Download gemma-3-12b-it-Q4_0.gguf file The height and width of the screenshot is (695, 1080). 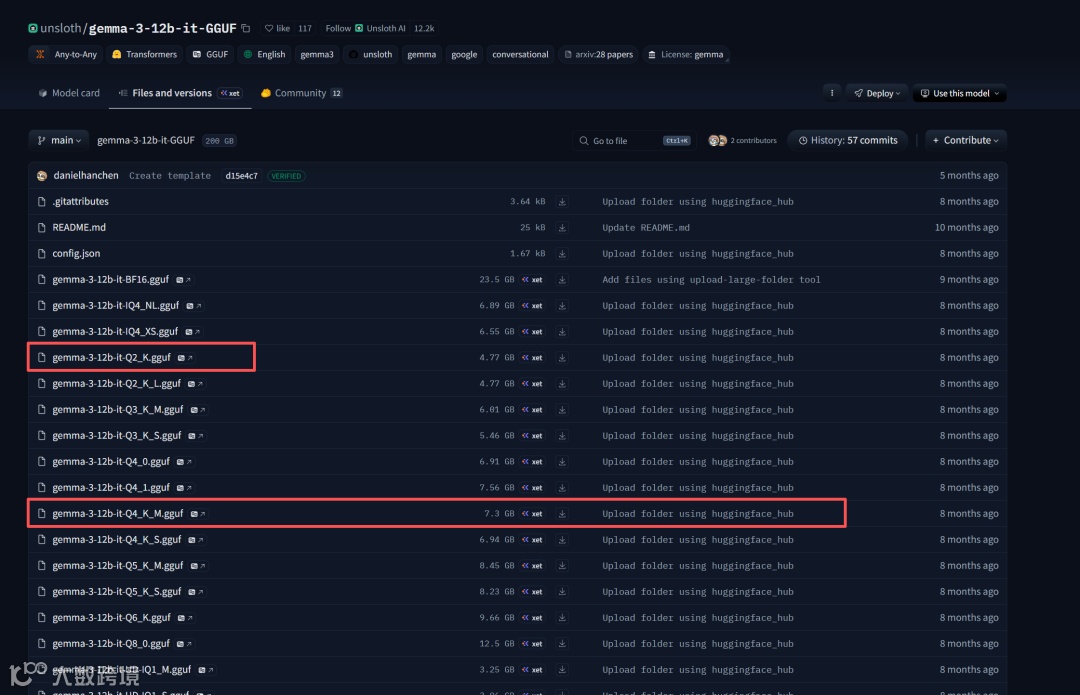coord(562,461)
